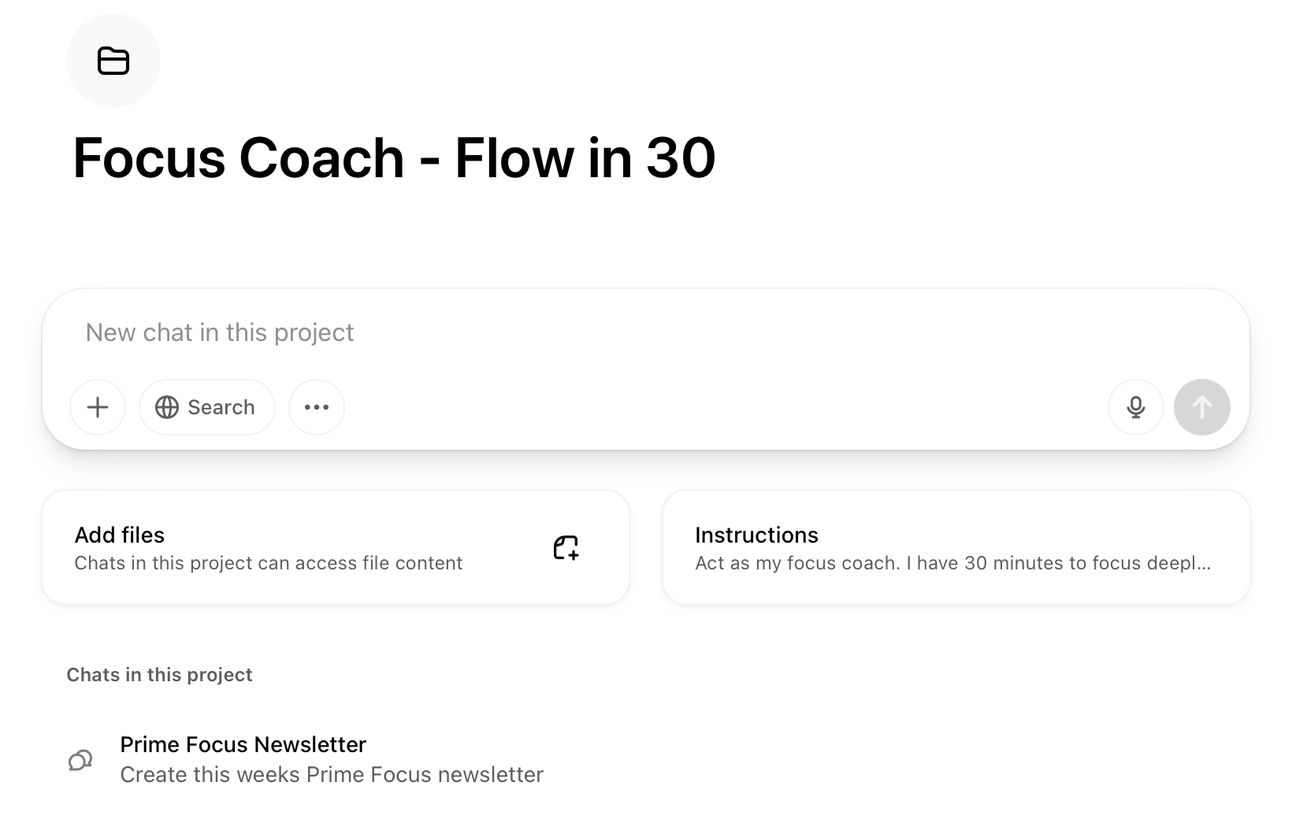
Task: Click the Chats in this project heading
Action: [159, 675]
